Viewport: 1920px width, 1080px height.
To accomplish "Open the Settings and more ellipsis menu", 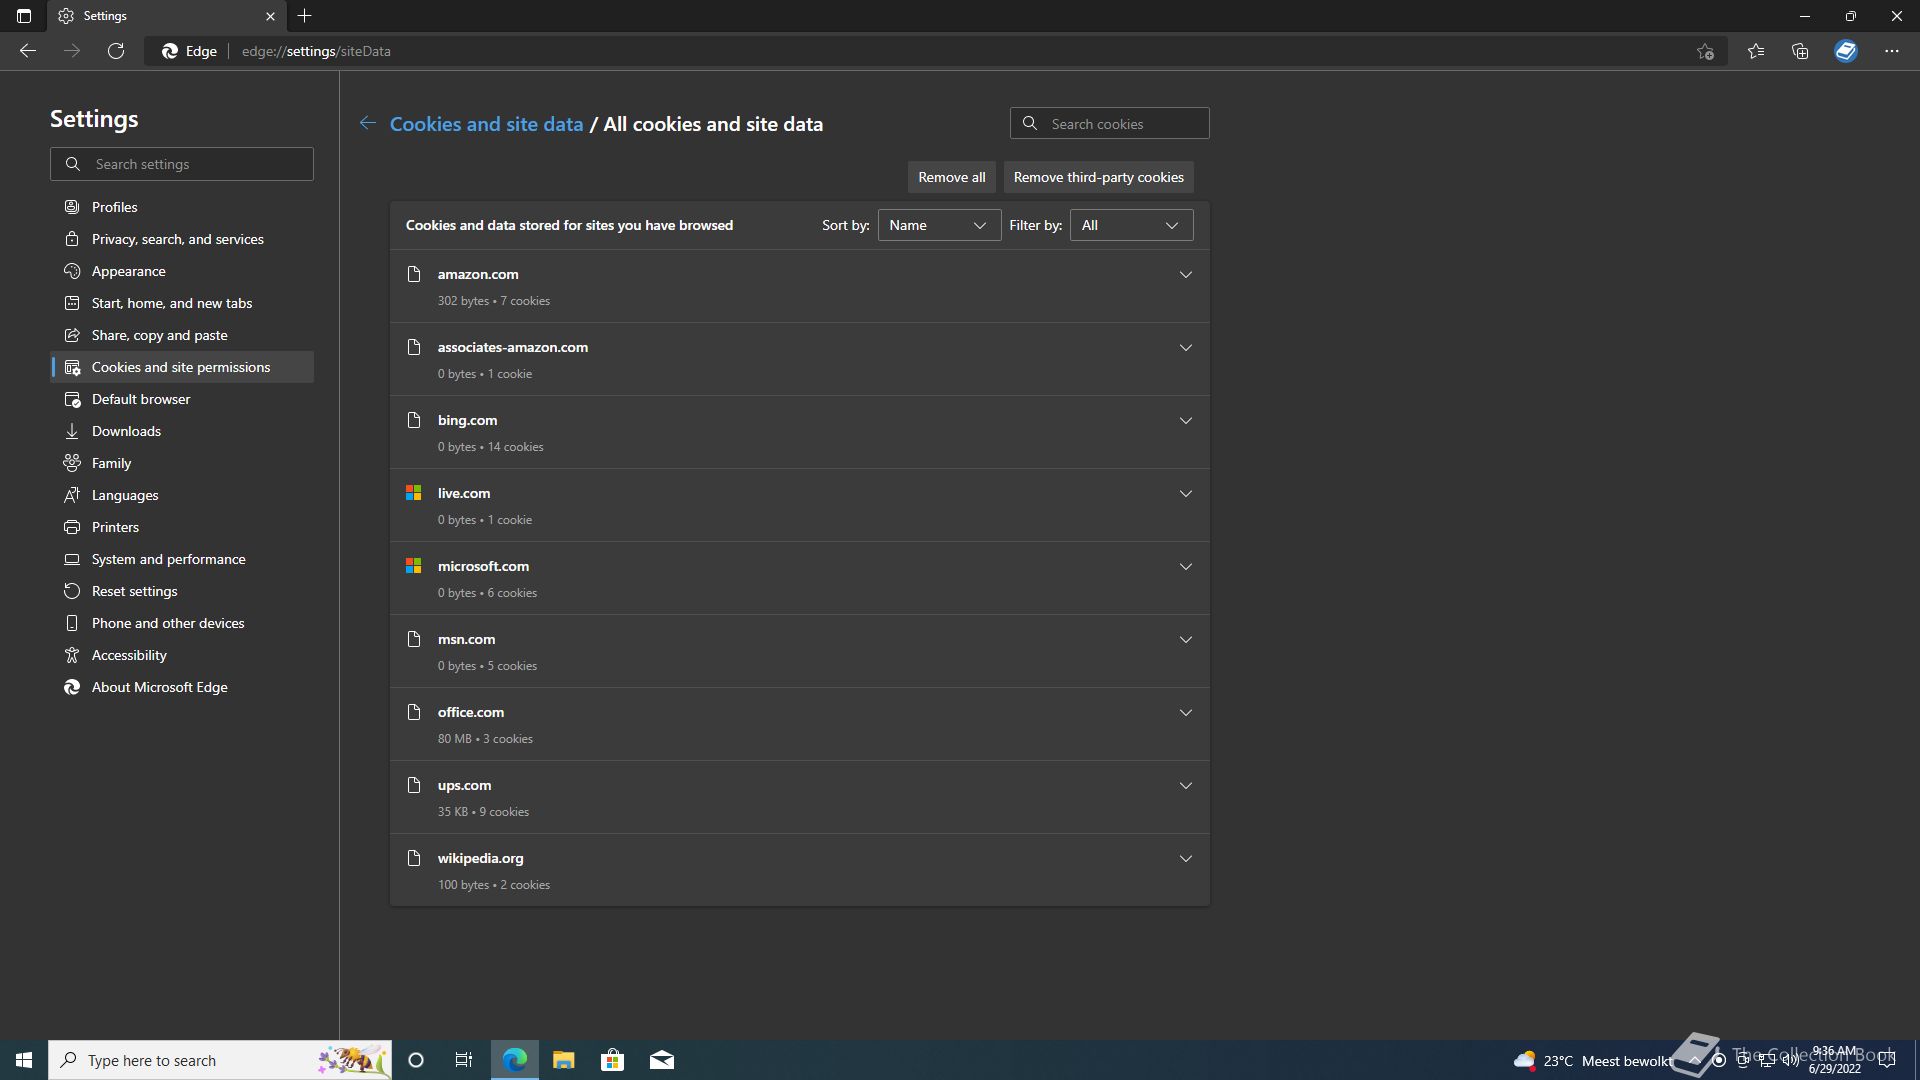I will [1892, 51].
